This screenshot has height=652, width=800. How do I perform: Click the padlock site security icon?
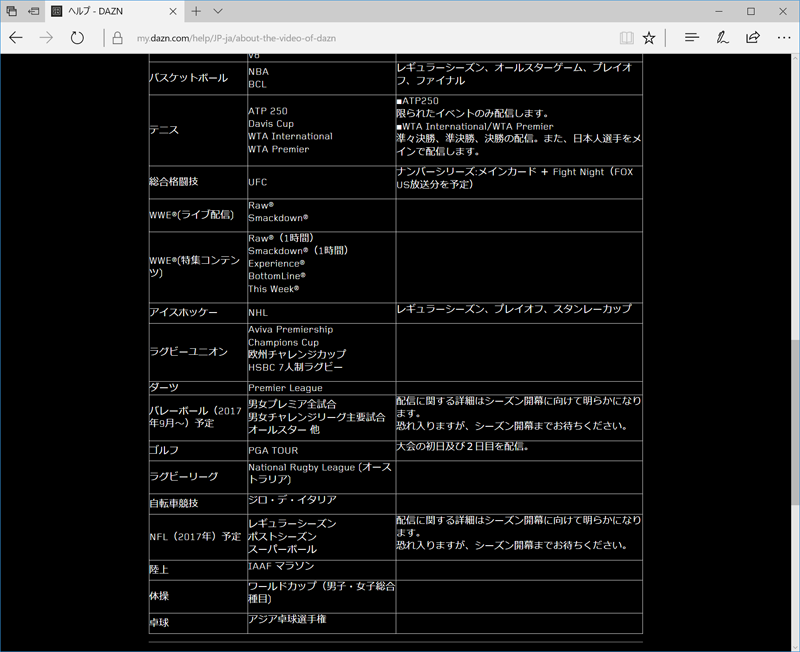(x=117, y=38)
